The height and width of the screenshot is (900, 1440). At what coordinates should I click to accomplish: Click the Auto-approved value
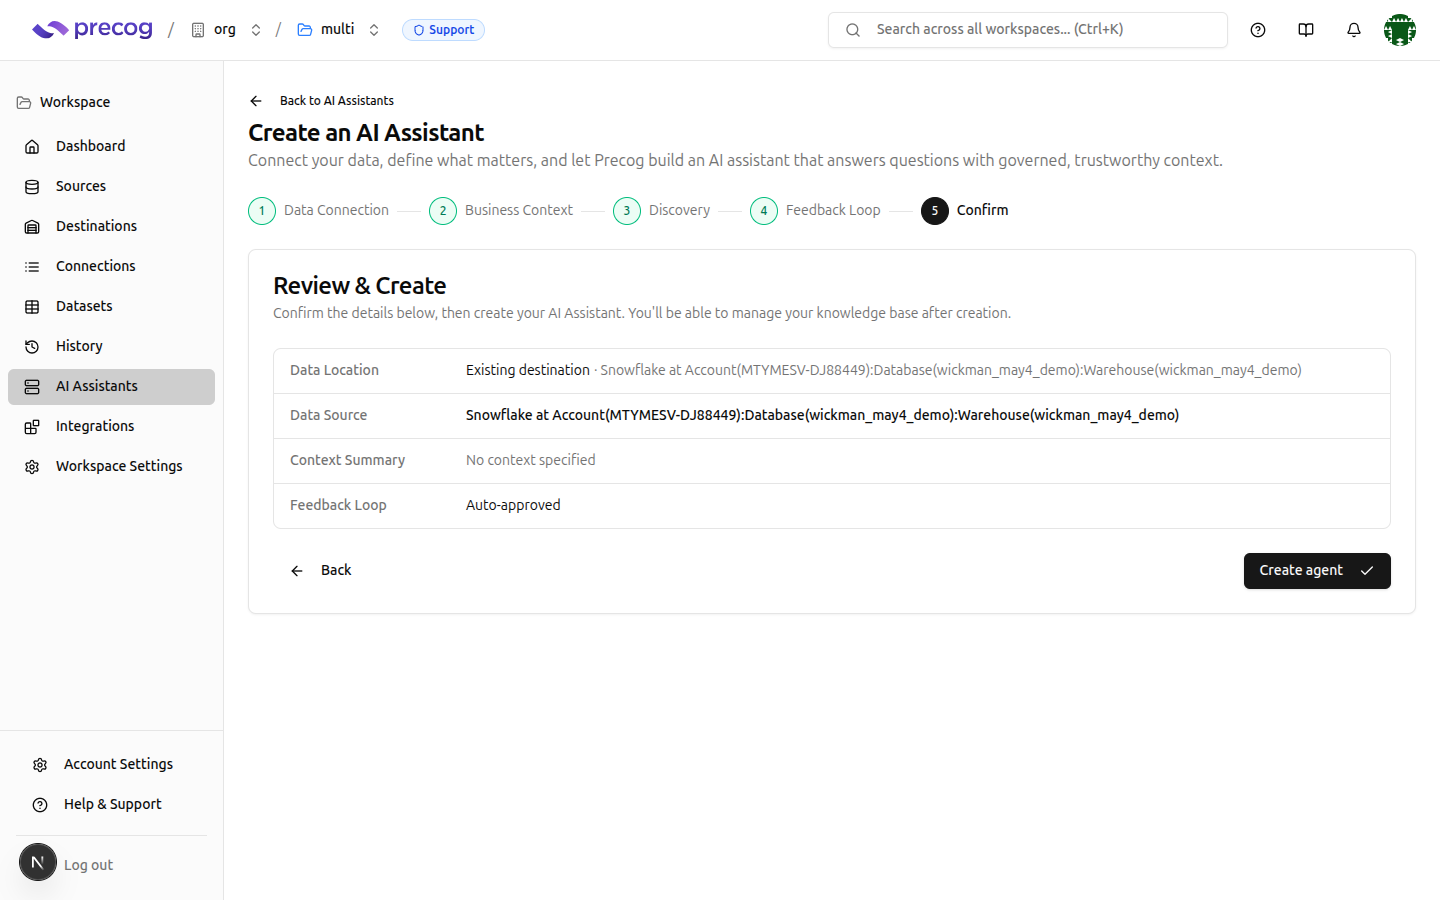coord(513,505)
